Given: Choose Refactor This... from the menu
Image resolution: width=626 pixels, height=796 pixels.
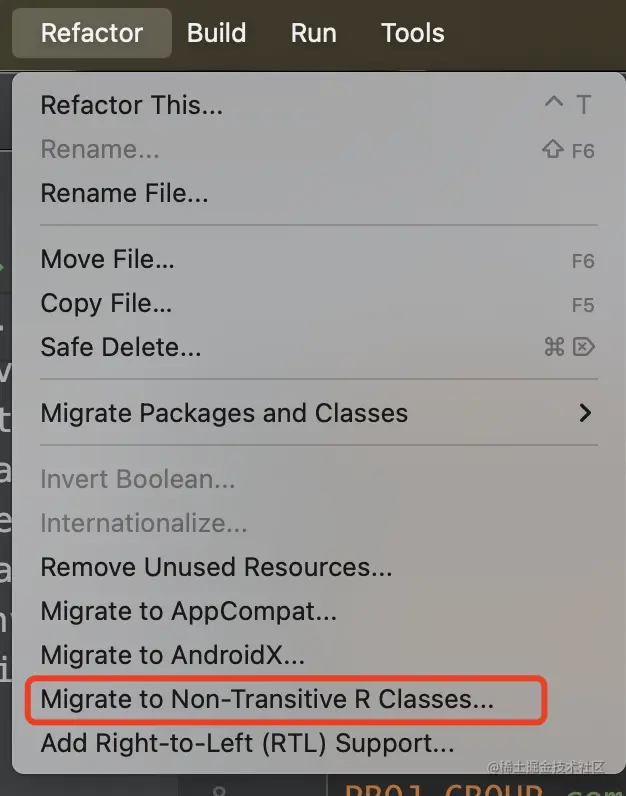Looking at the screenshot, I should coord(319,105).
